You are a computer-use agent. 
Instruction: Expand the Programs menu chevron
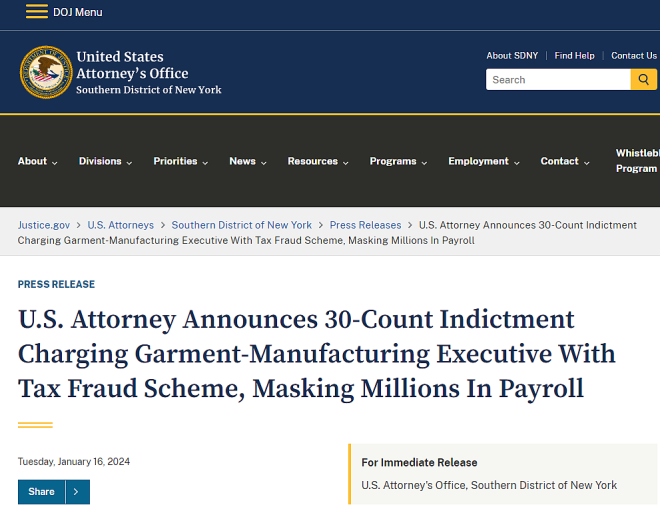pos(424,163)
